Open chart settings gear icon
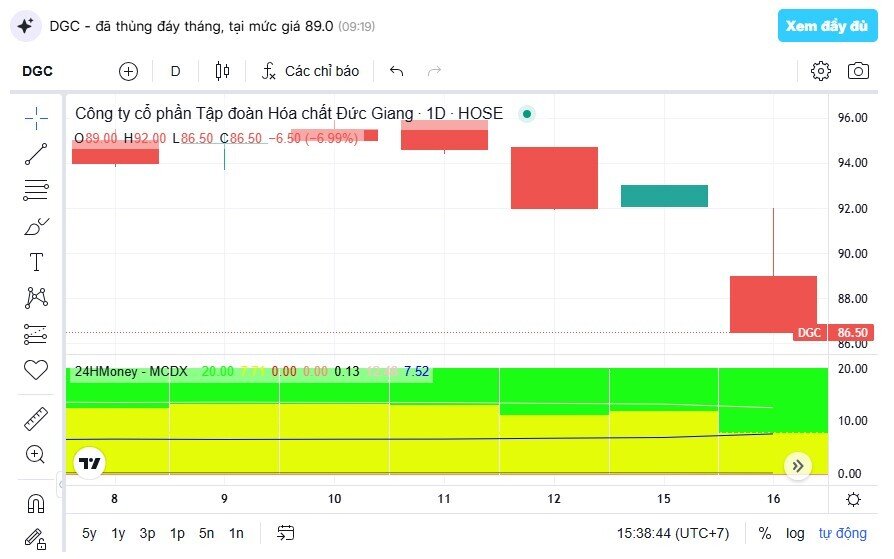 (820, 71)
